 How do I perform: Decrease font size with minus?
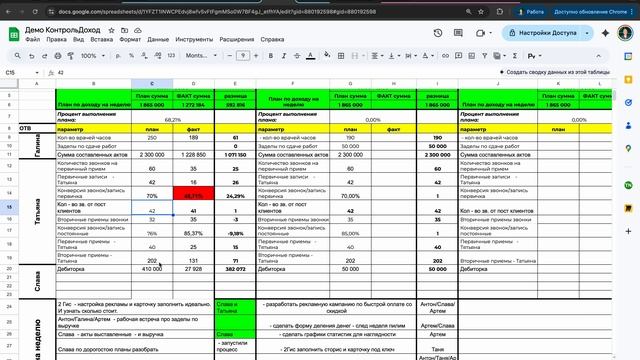229,56
